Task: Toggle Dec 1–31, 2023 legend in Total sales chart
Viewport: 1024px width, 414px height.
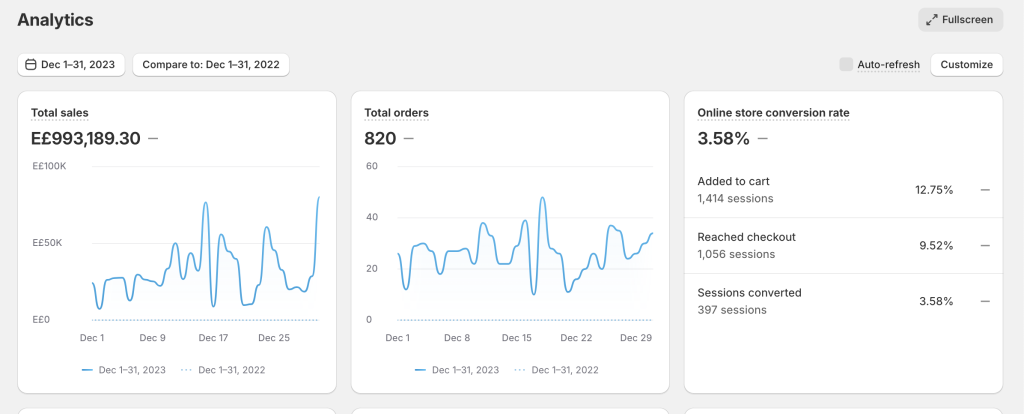Action: [124, 370]
